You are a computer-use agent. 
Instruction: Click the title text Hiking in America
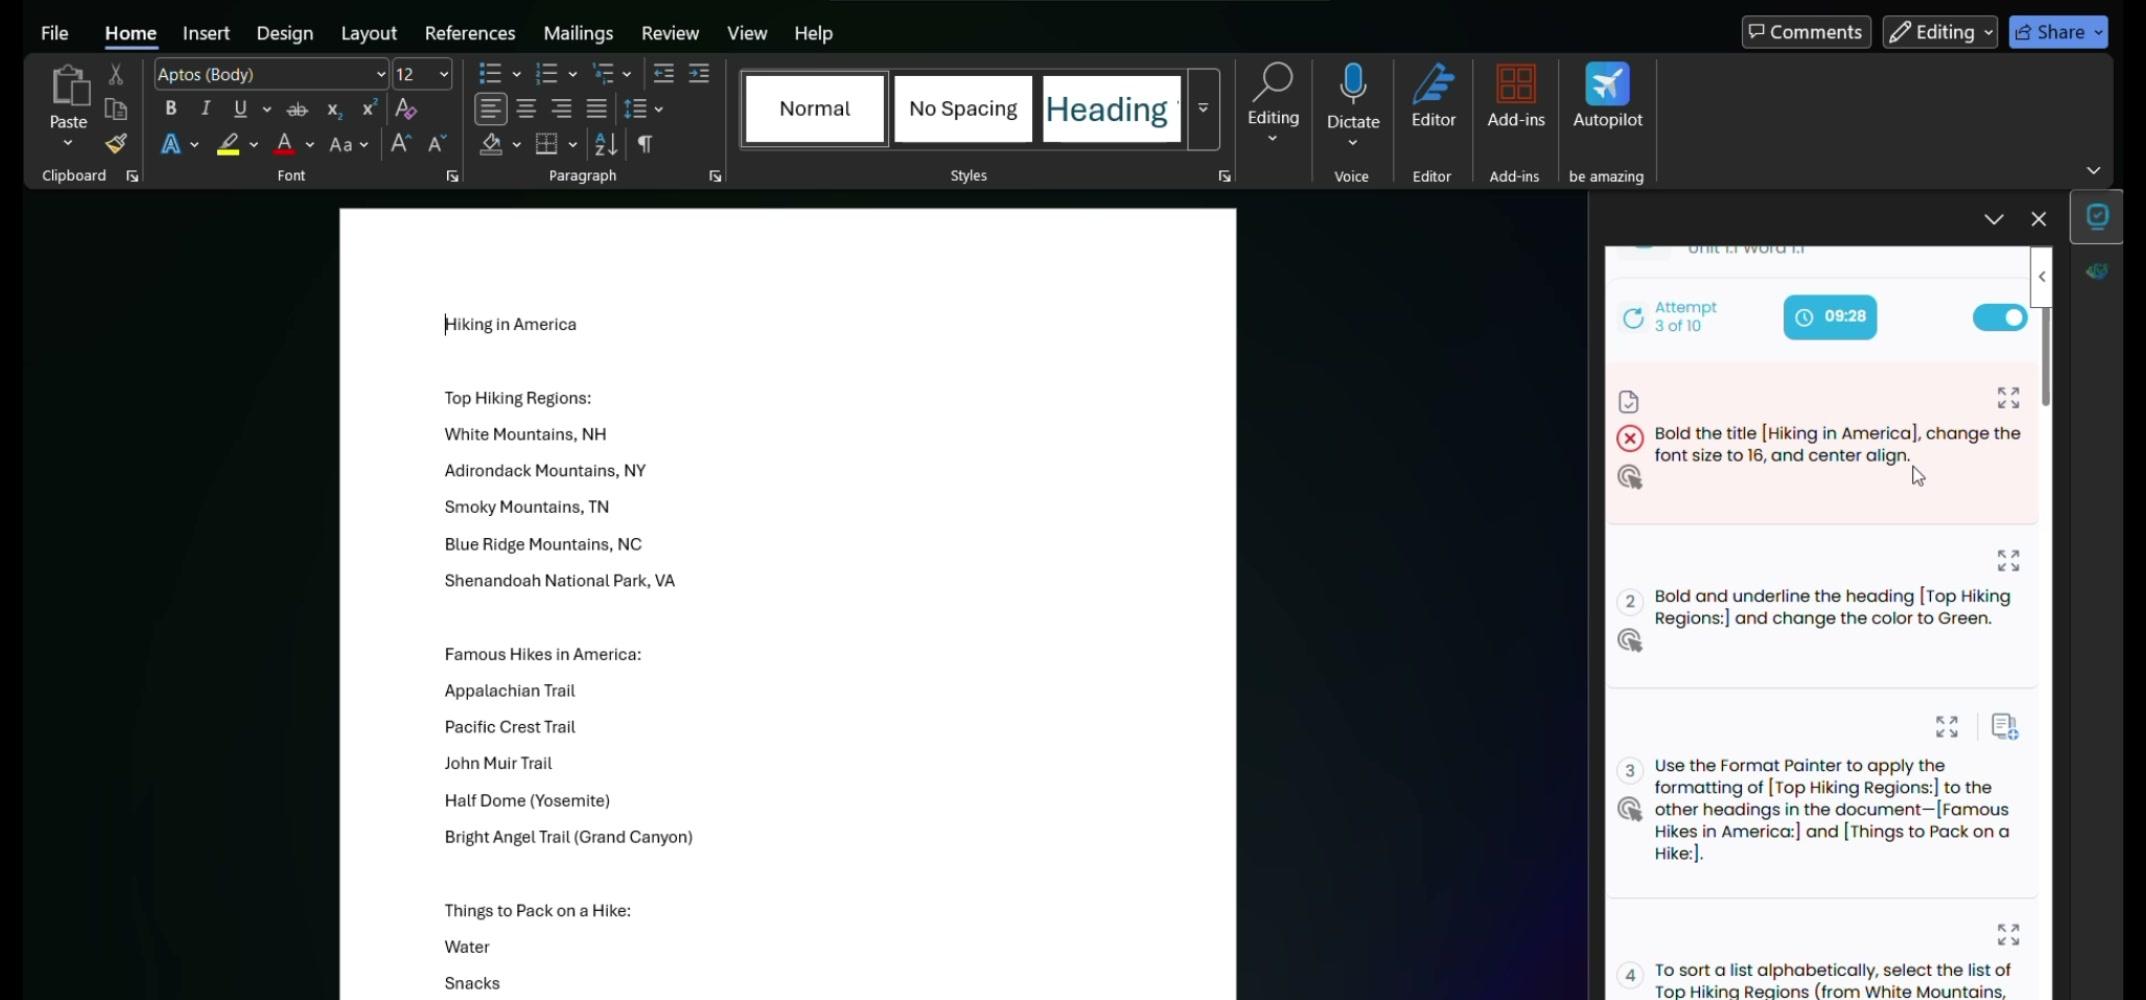point(510,324)
